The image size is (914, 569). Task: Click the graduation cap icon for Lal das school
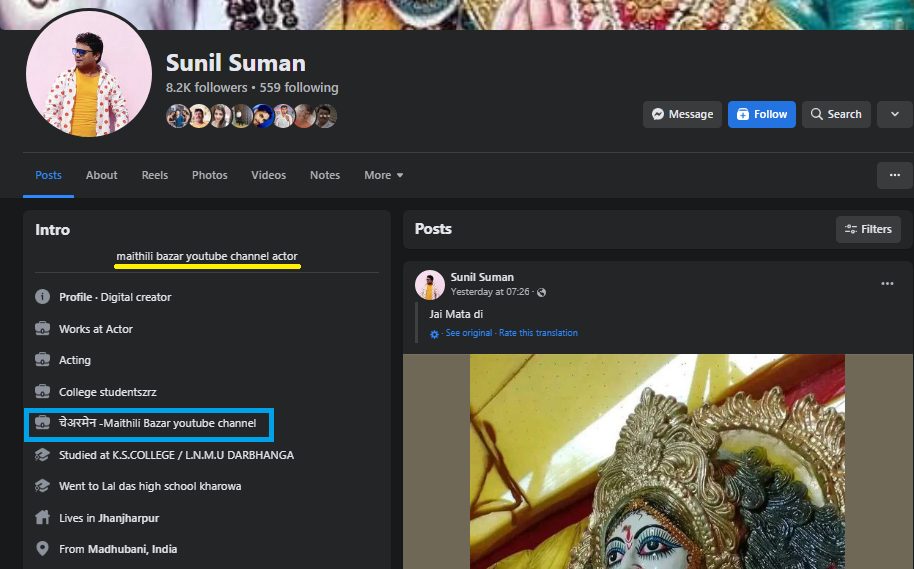pos(43,485)
